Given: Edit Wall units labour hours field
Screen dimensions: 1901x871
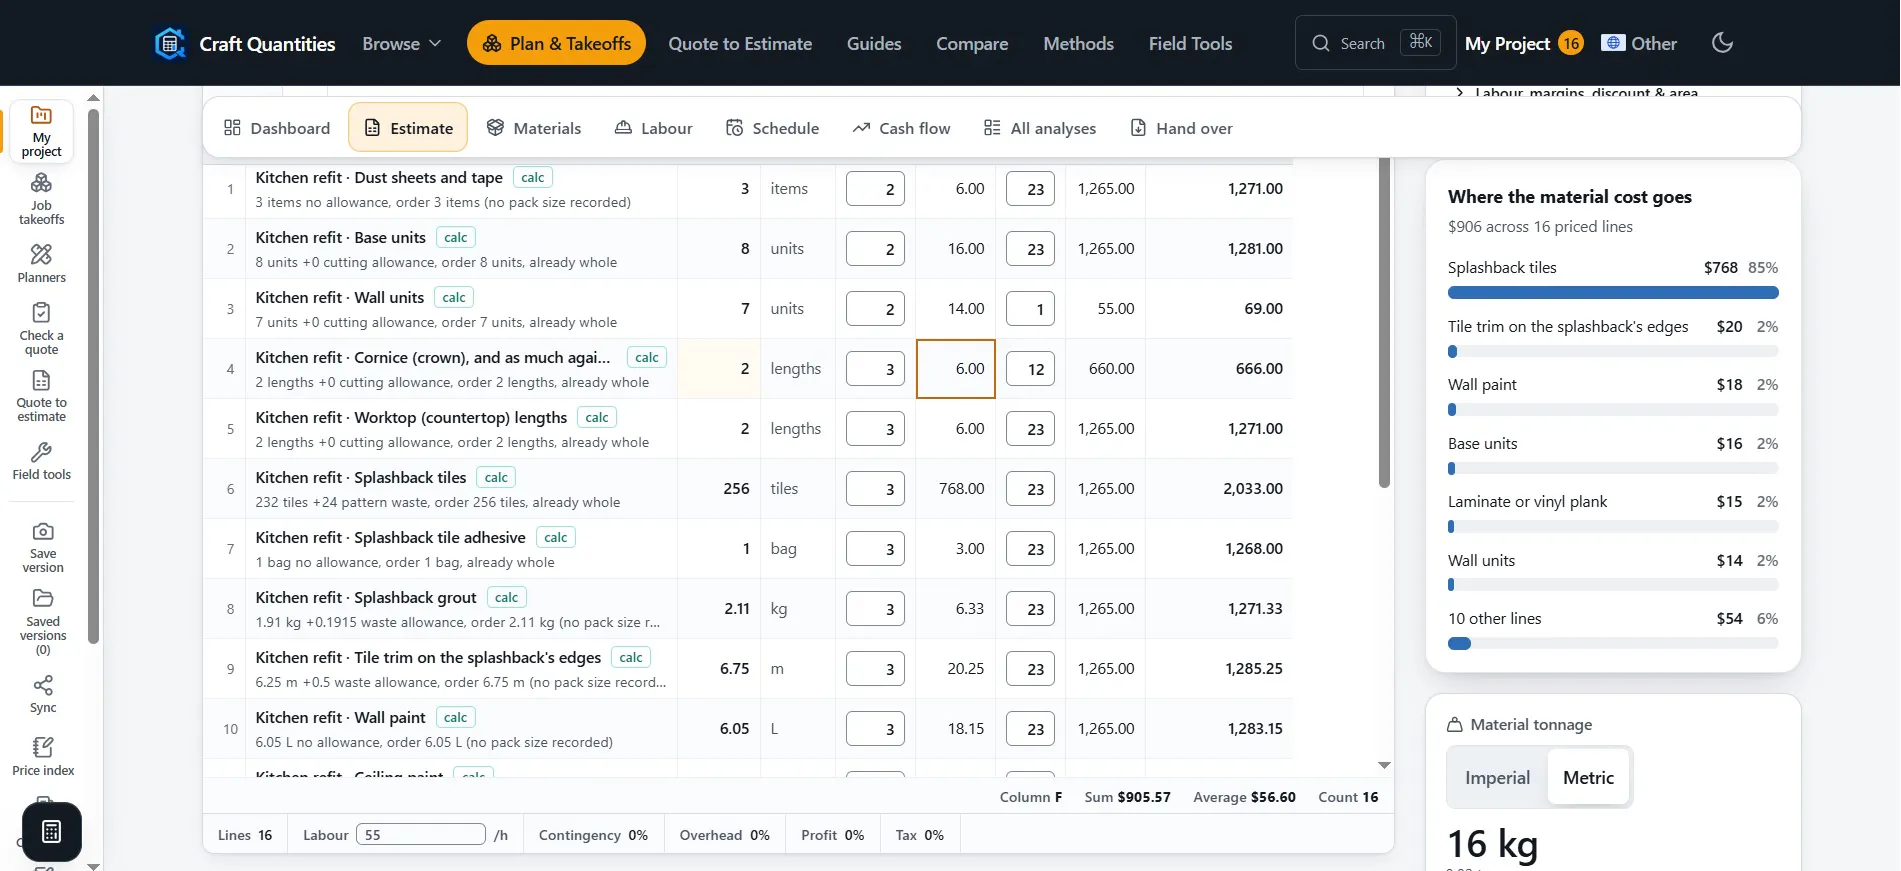Looking at the screenshot, I should coord(1030,309).
